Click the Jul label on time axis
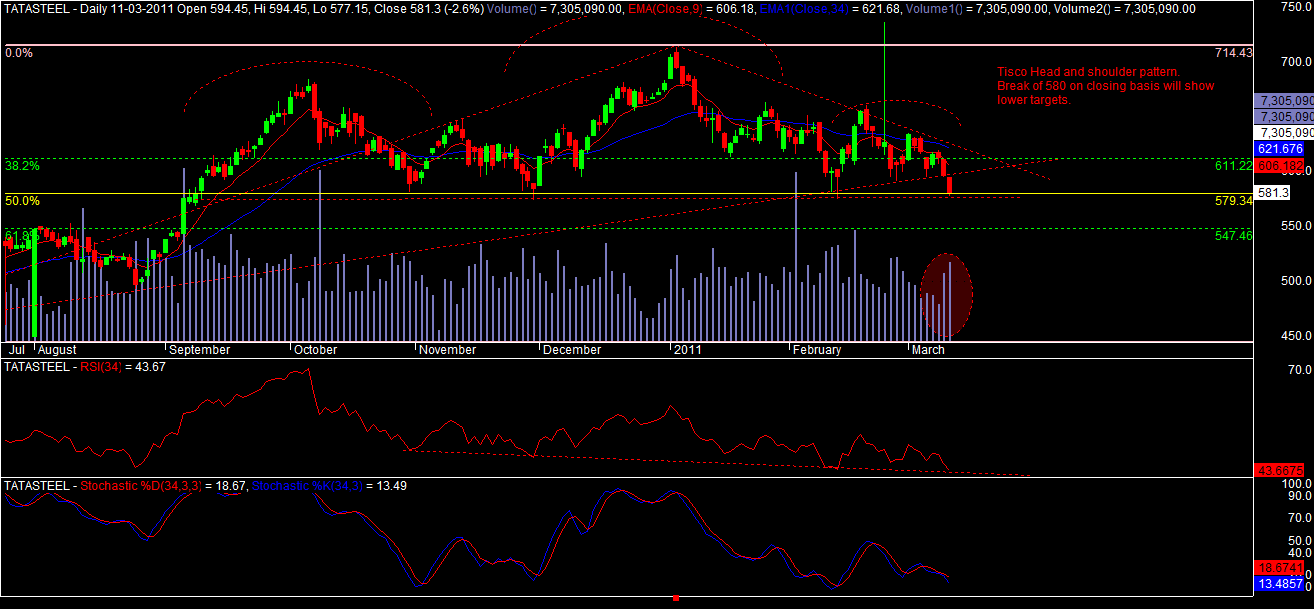Viewport: 1314px width, 609px height. pos(16,350)
